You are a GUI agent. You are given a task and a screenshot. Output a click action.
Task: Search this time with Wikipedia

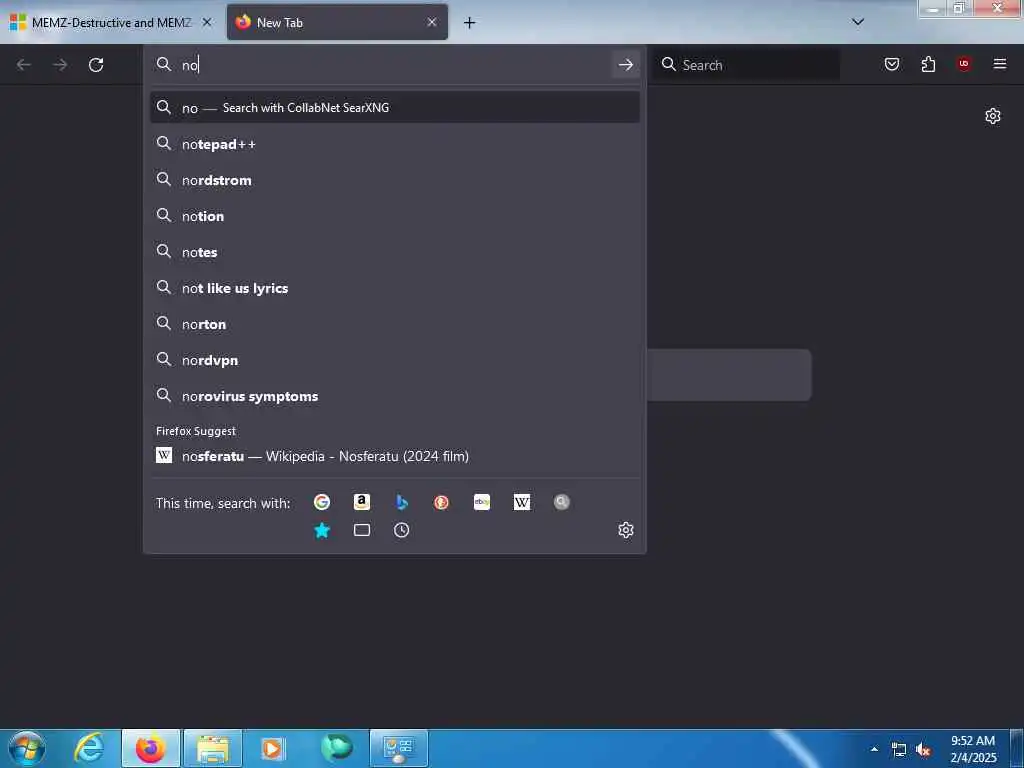point(522,502)
